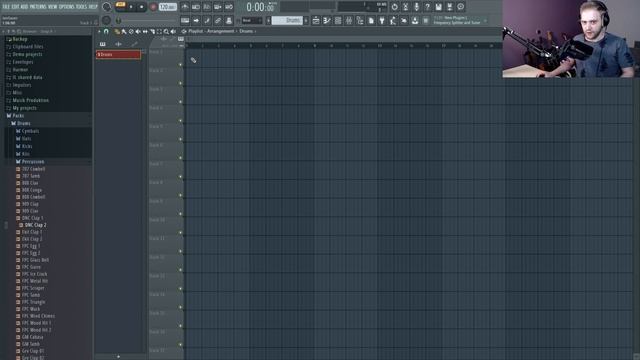Image resolution: width=640 pixels, height=360 pixels.
Task: Select the playlist paint brush tool
Action: [124, 31]
